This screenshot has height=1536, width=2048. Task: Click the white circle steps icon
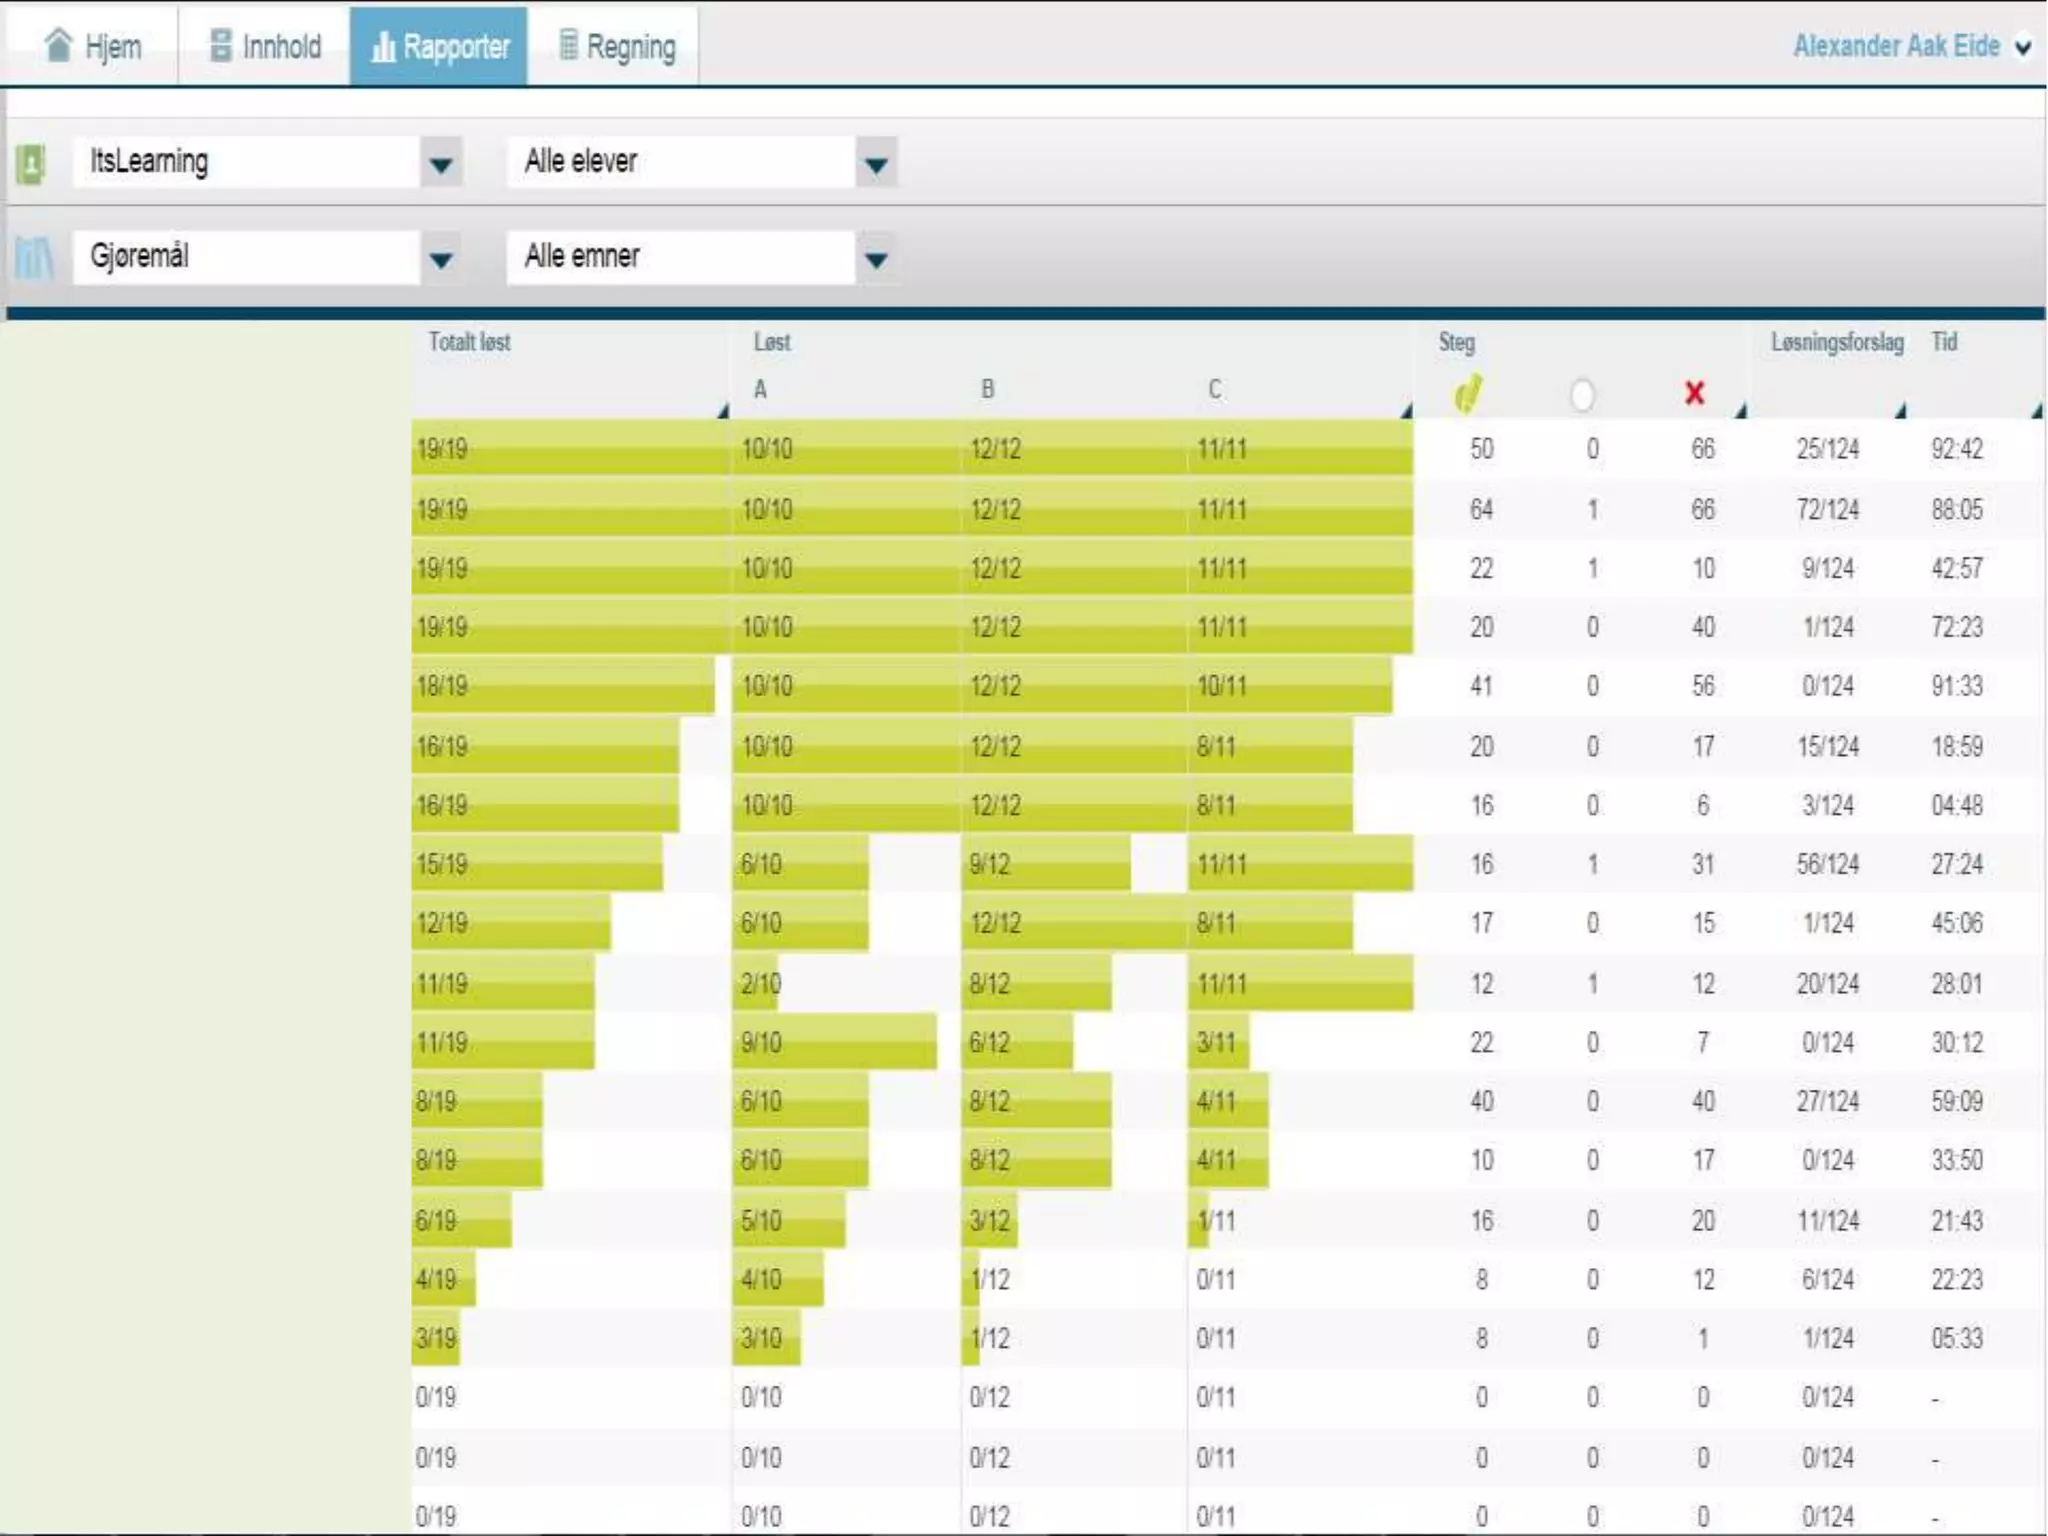pyautogui.click(x=1582, y=395)
